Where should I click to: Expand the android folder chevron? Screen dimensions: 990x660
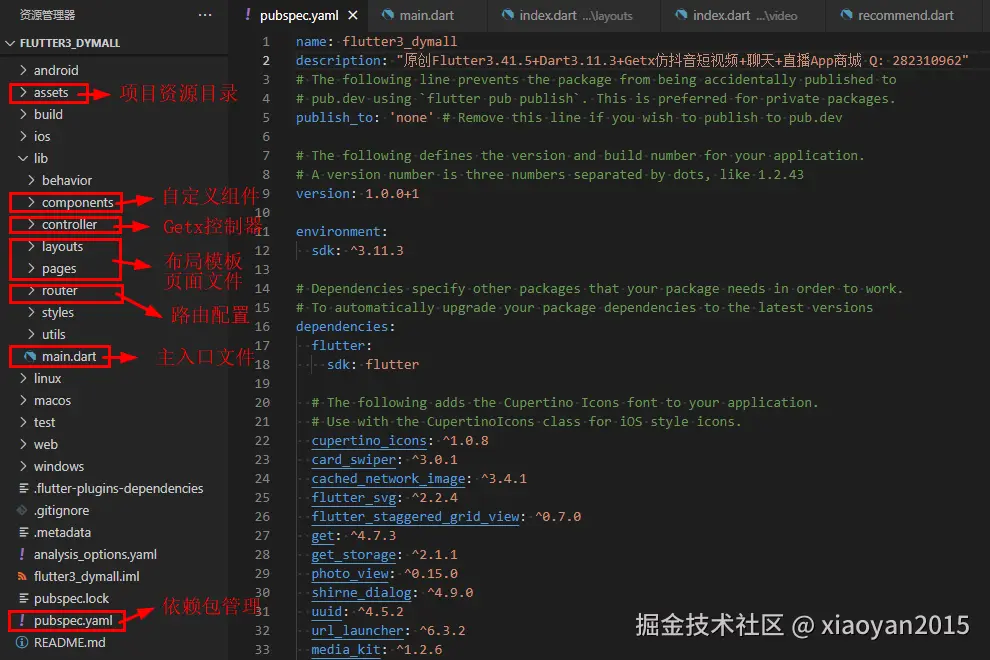pyautogui.click(x=23, y=70)
